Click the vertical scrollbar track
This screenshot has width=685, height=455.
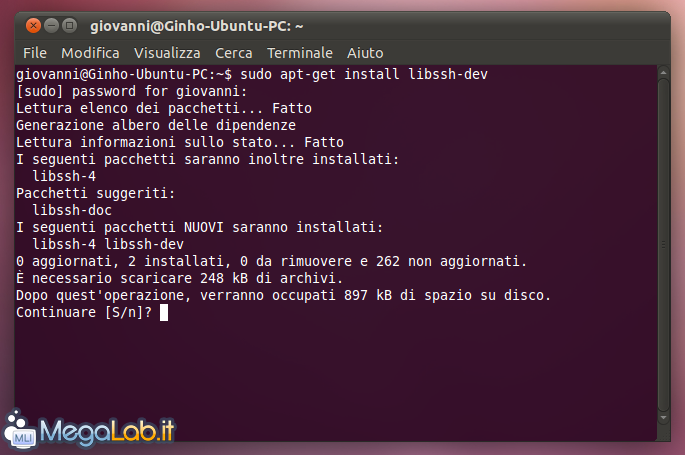pos(663,245)
